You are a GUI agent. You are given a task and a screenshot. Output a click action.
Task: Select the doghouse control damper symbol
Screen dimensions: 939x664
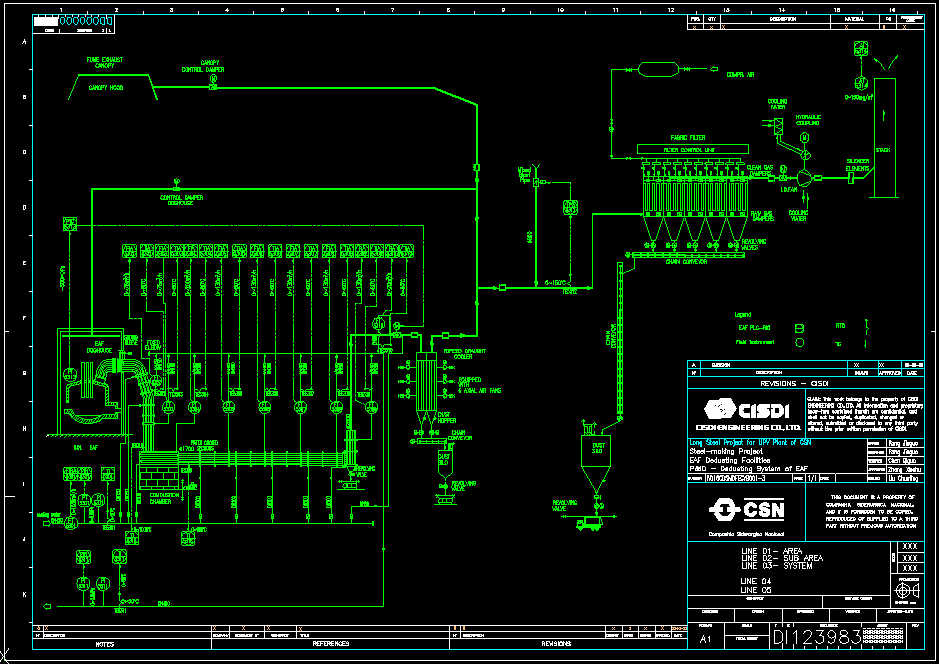[x=176, y=183]
